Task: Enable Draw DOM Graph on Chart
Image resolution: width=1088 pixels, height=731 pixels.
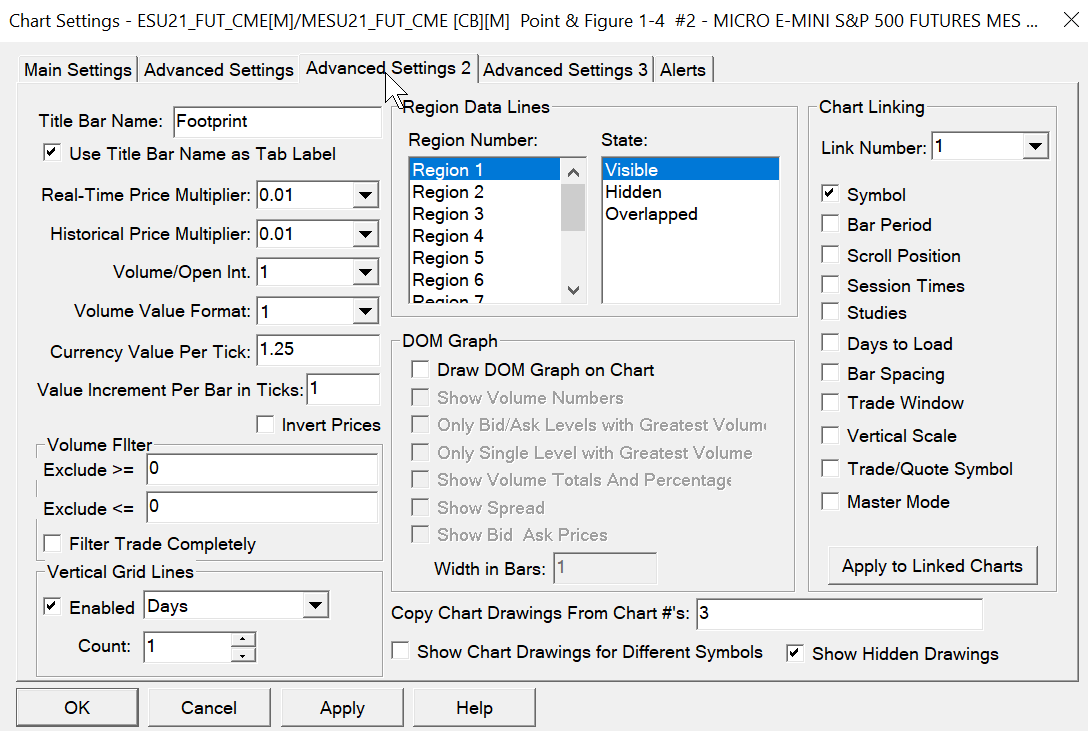Action: click(x=421, y=370)
